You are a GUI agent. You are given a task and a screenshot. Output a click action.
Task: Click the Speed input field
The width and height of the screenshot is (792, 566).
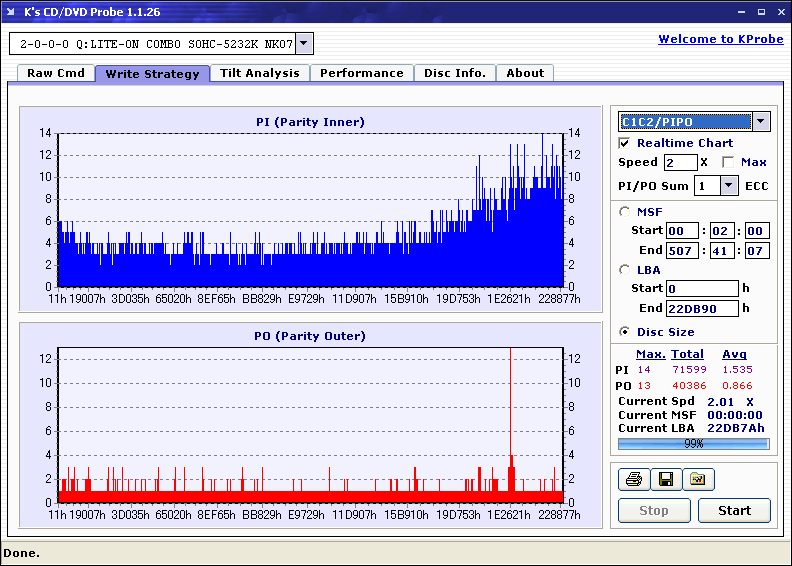tap(680, 162)
